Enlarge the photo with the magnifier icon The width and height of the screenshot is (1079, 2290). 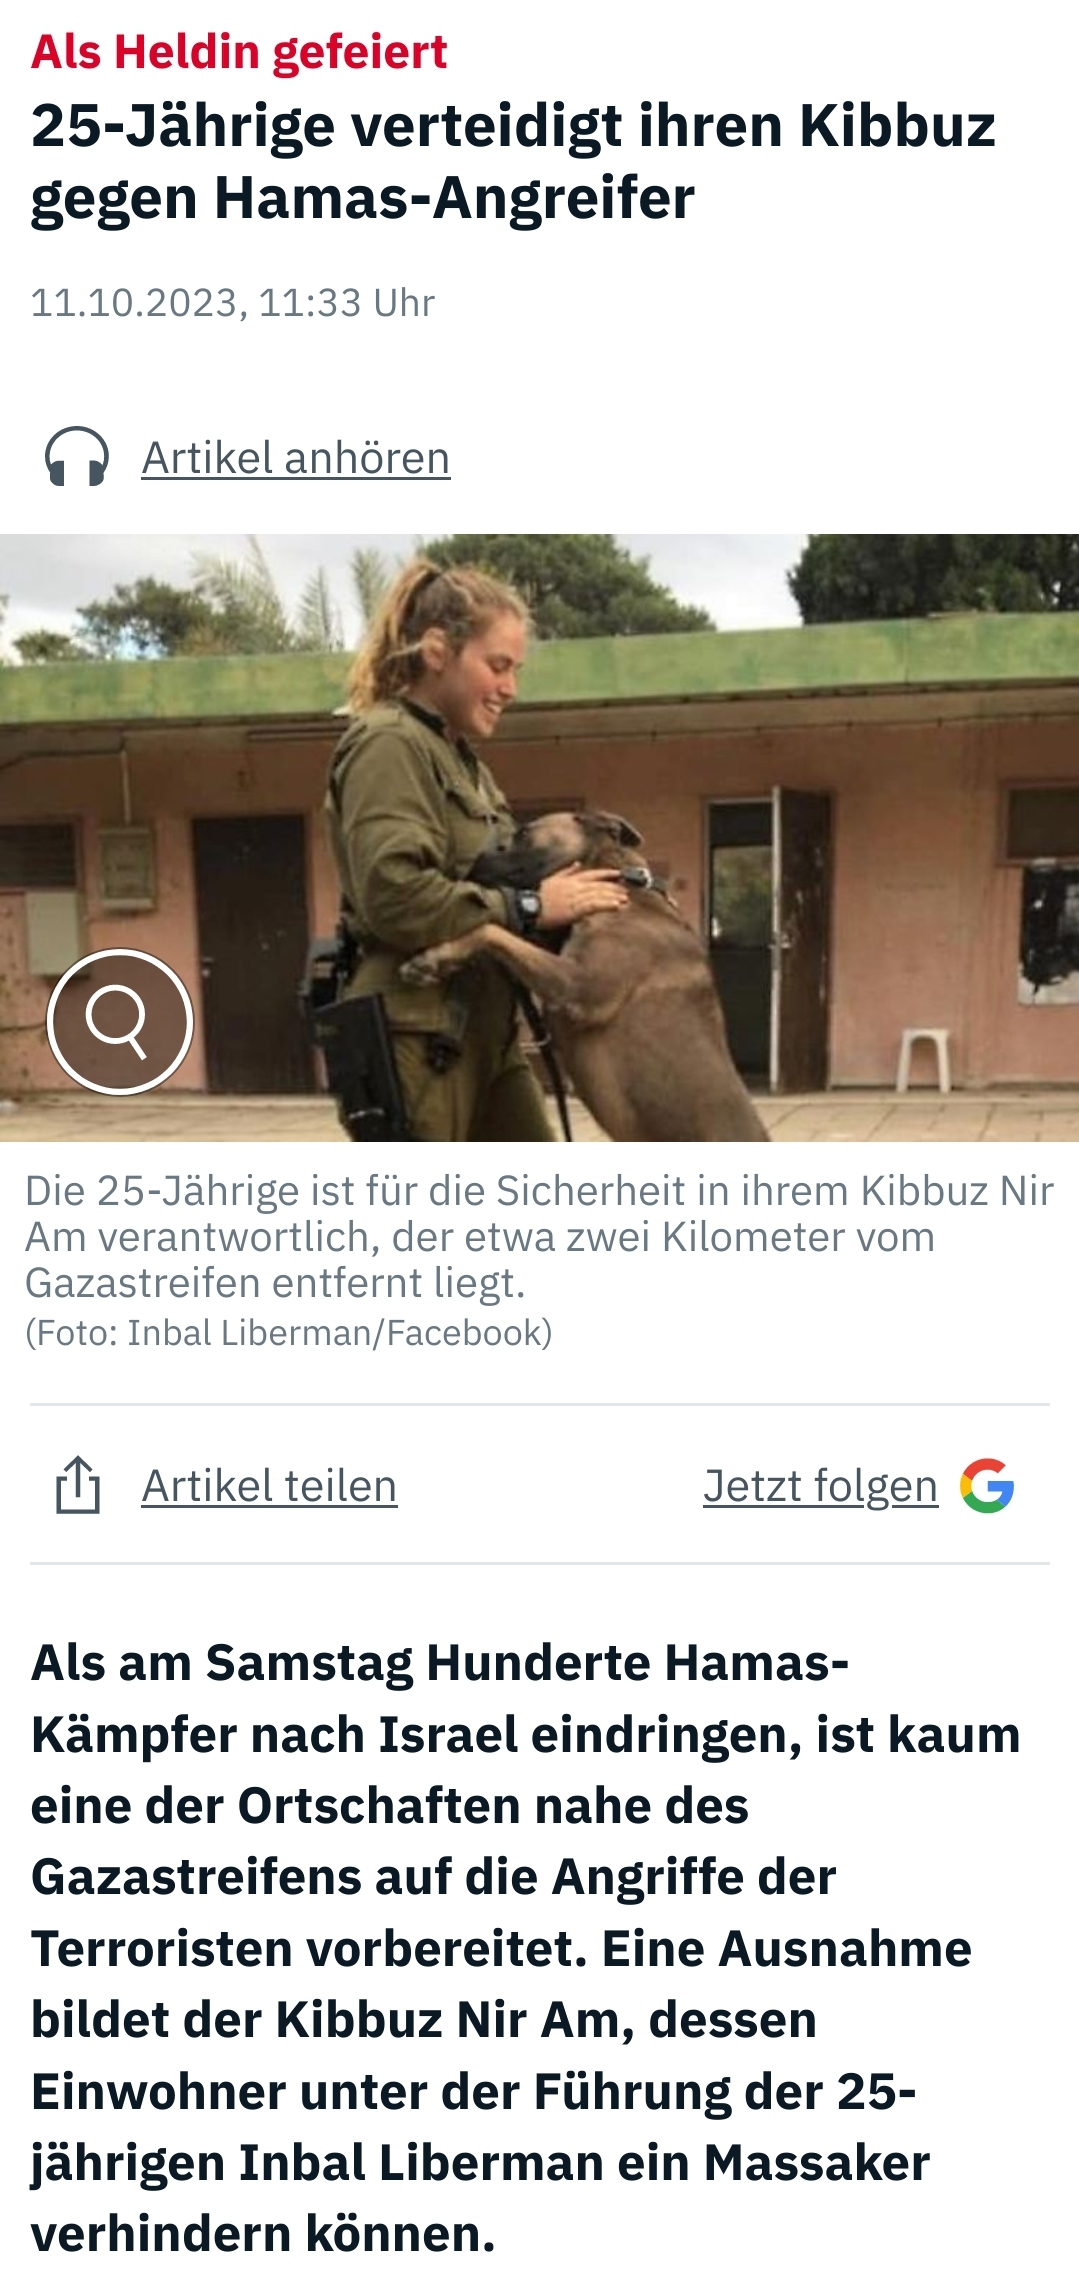120,1021
